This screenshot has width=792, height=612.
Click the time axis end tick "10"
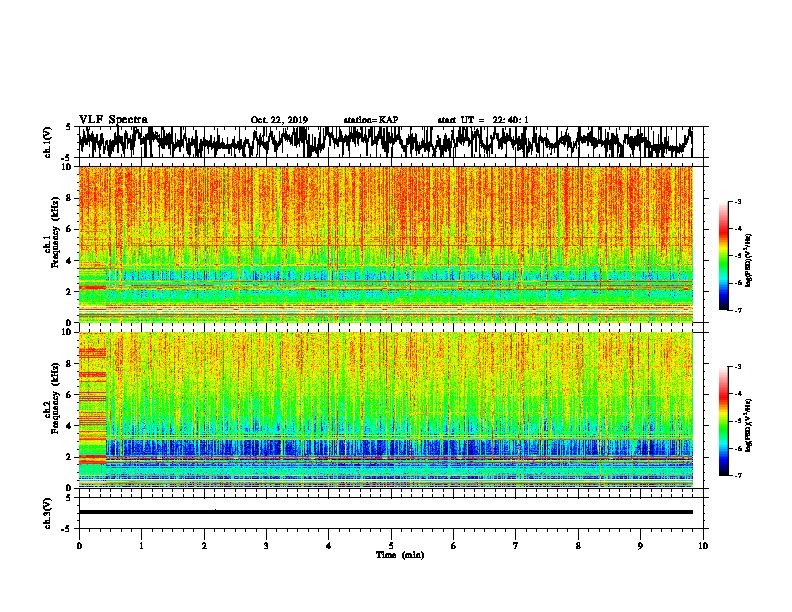703,546
